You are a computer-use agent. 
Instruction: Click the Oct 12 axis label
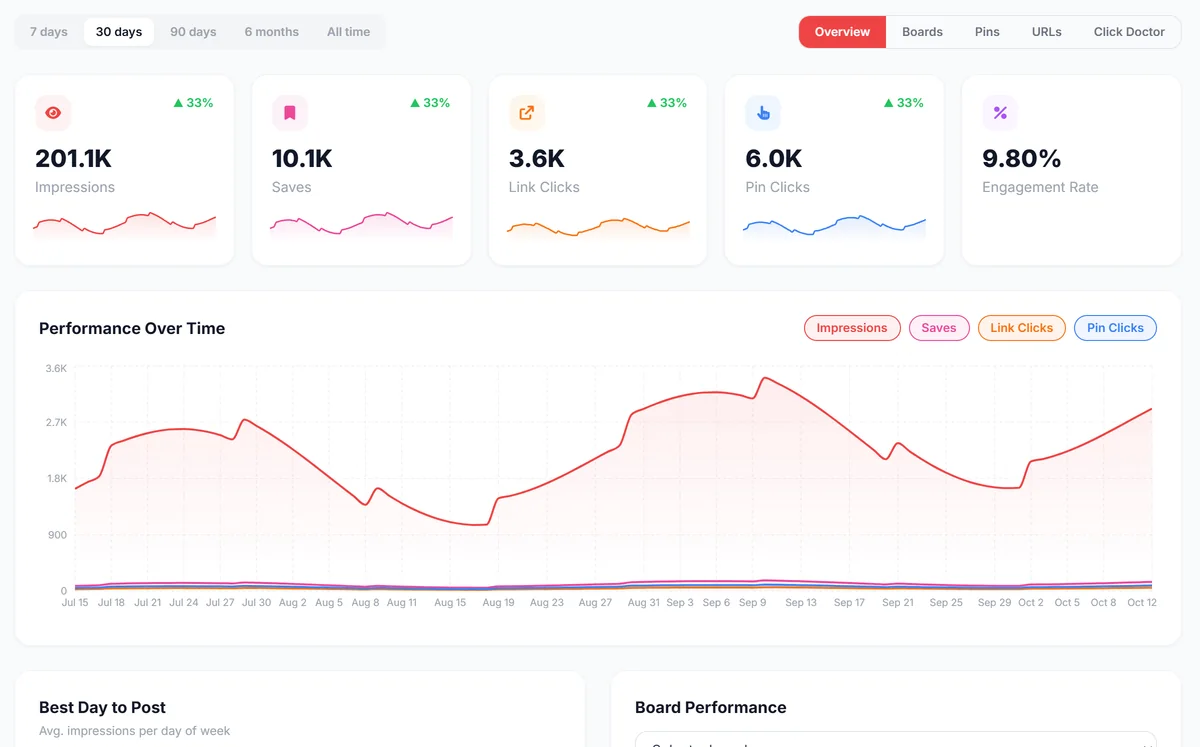click(x=1142, y=603)
